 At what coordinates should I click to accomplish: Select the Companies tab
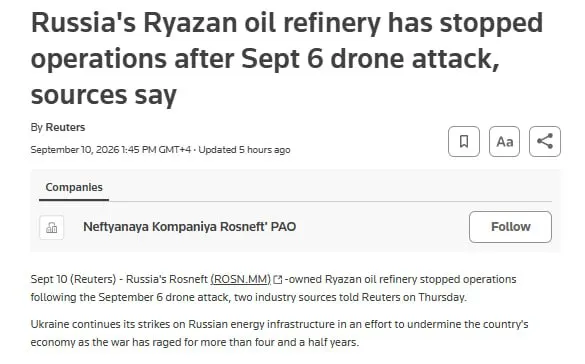pyautogui.click(x=74, y=187)
